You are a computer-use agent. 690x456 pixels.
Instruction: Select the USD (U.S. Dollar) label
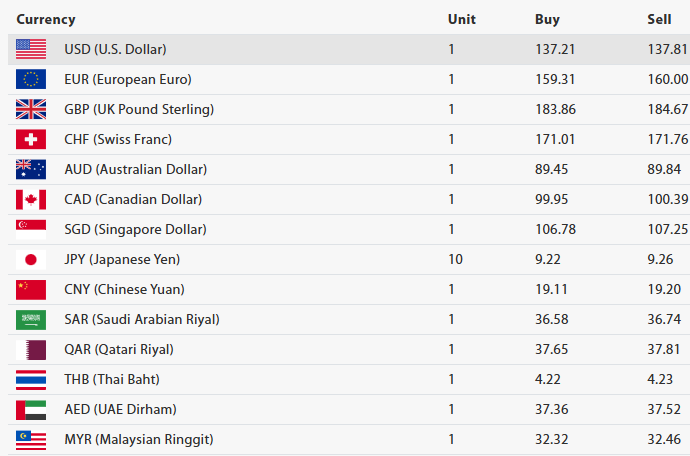click(115, 49)
